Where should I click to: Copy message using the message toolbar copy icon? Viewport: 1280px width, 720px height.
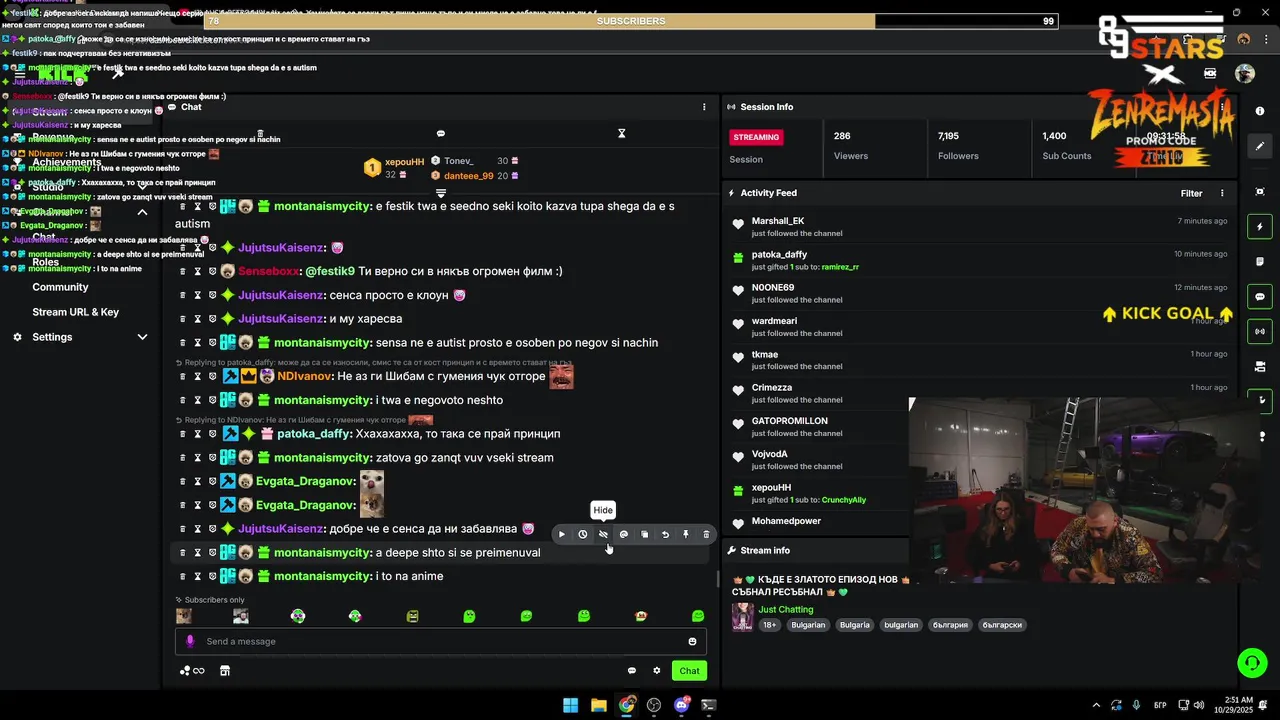pos(644,535)
